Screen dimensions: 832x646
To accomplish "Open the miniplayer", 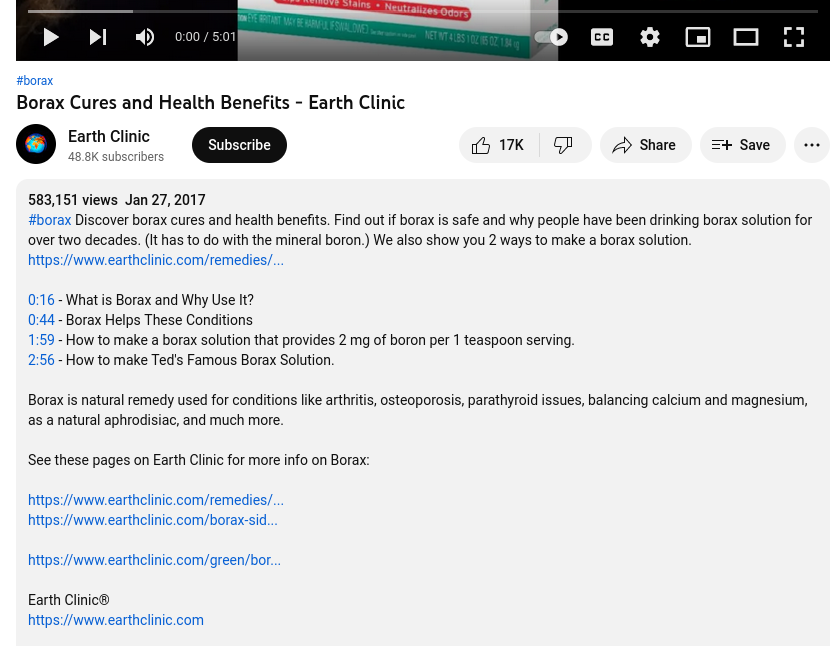I will point(698,37).
